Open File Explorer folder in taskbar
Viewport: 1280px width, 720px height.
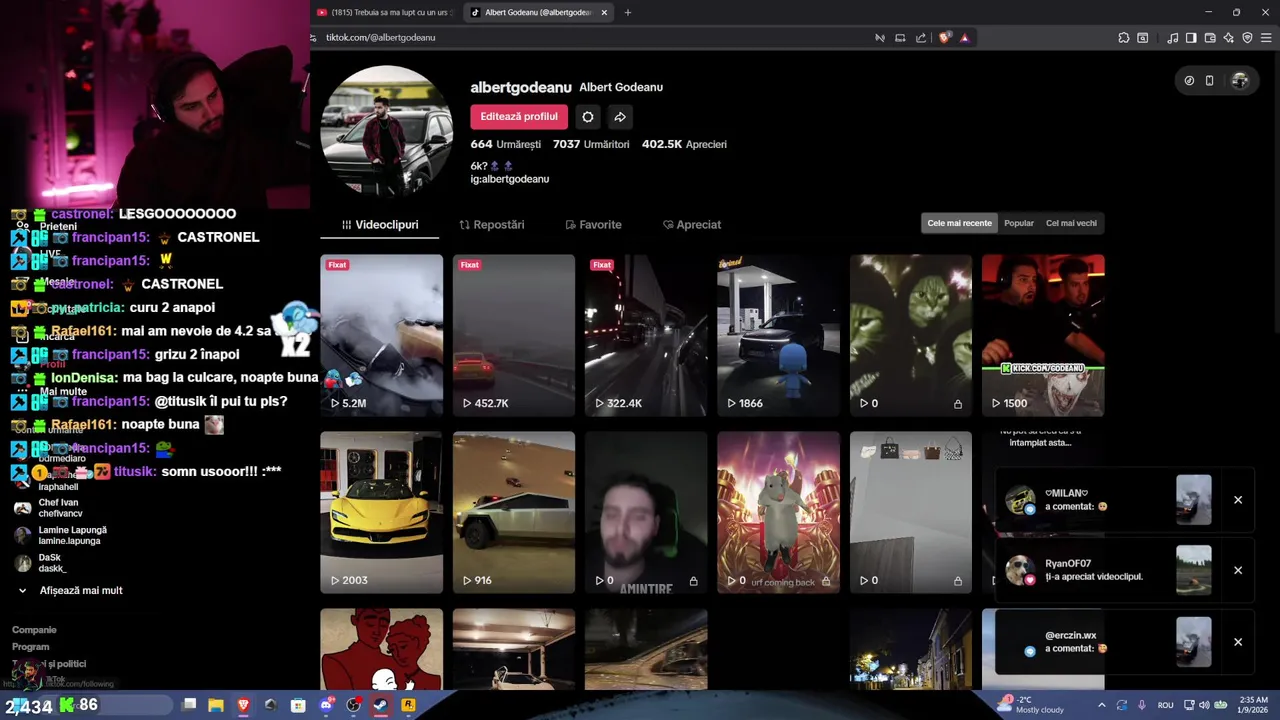(216, 705)
